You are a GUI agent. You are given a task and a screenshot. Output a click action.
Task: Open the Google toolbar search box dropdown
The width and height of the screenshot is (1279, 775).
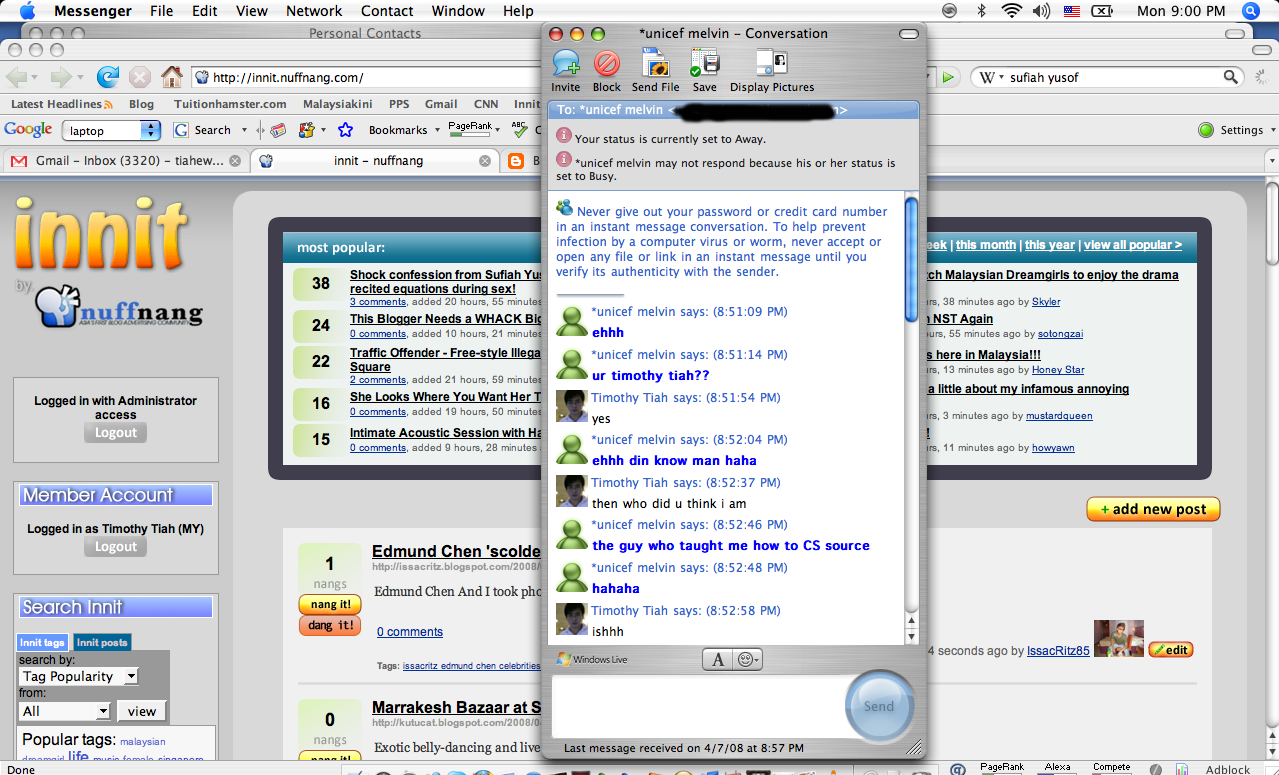click(150, 130)
